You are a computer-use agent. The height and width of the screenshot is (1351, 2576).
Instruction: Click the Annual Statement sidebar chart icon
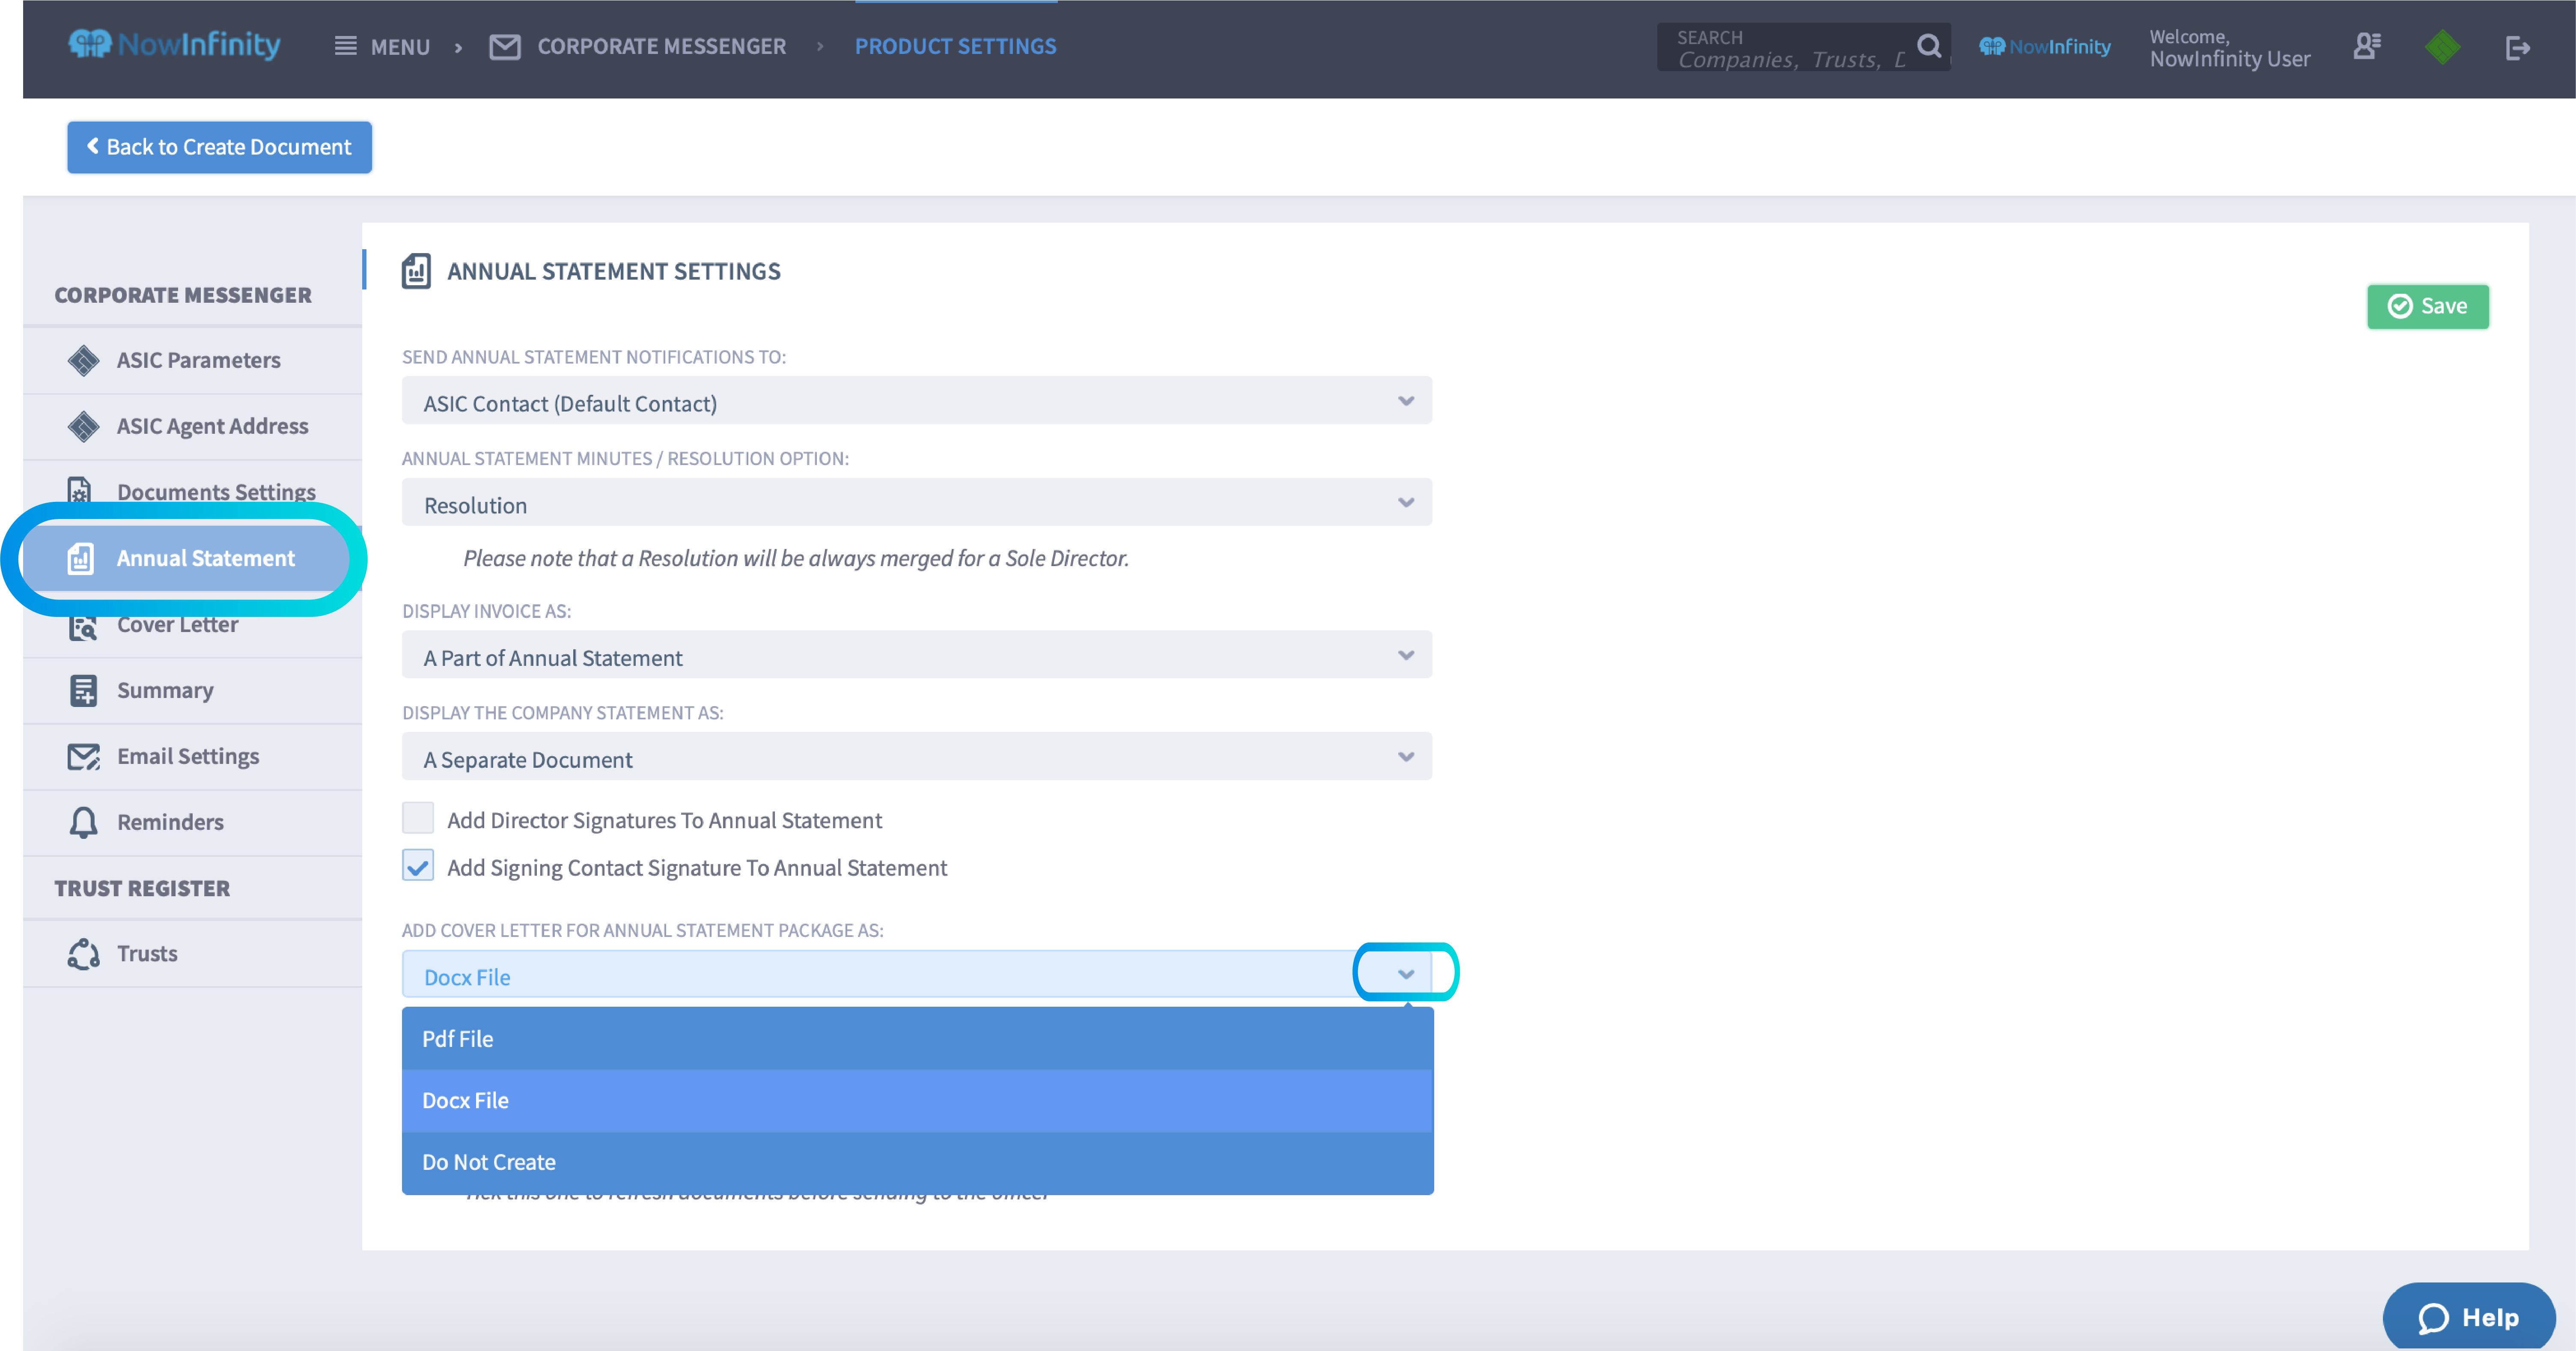(x=81, y=558)
